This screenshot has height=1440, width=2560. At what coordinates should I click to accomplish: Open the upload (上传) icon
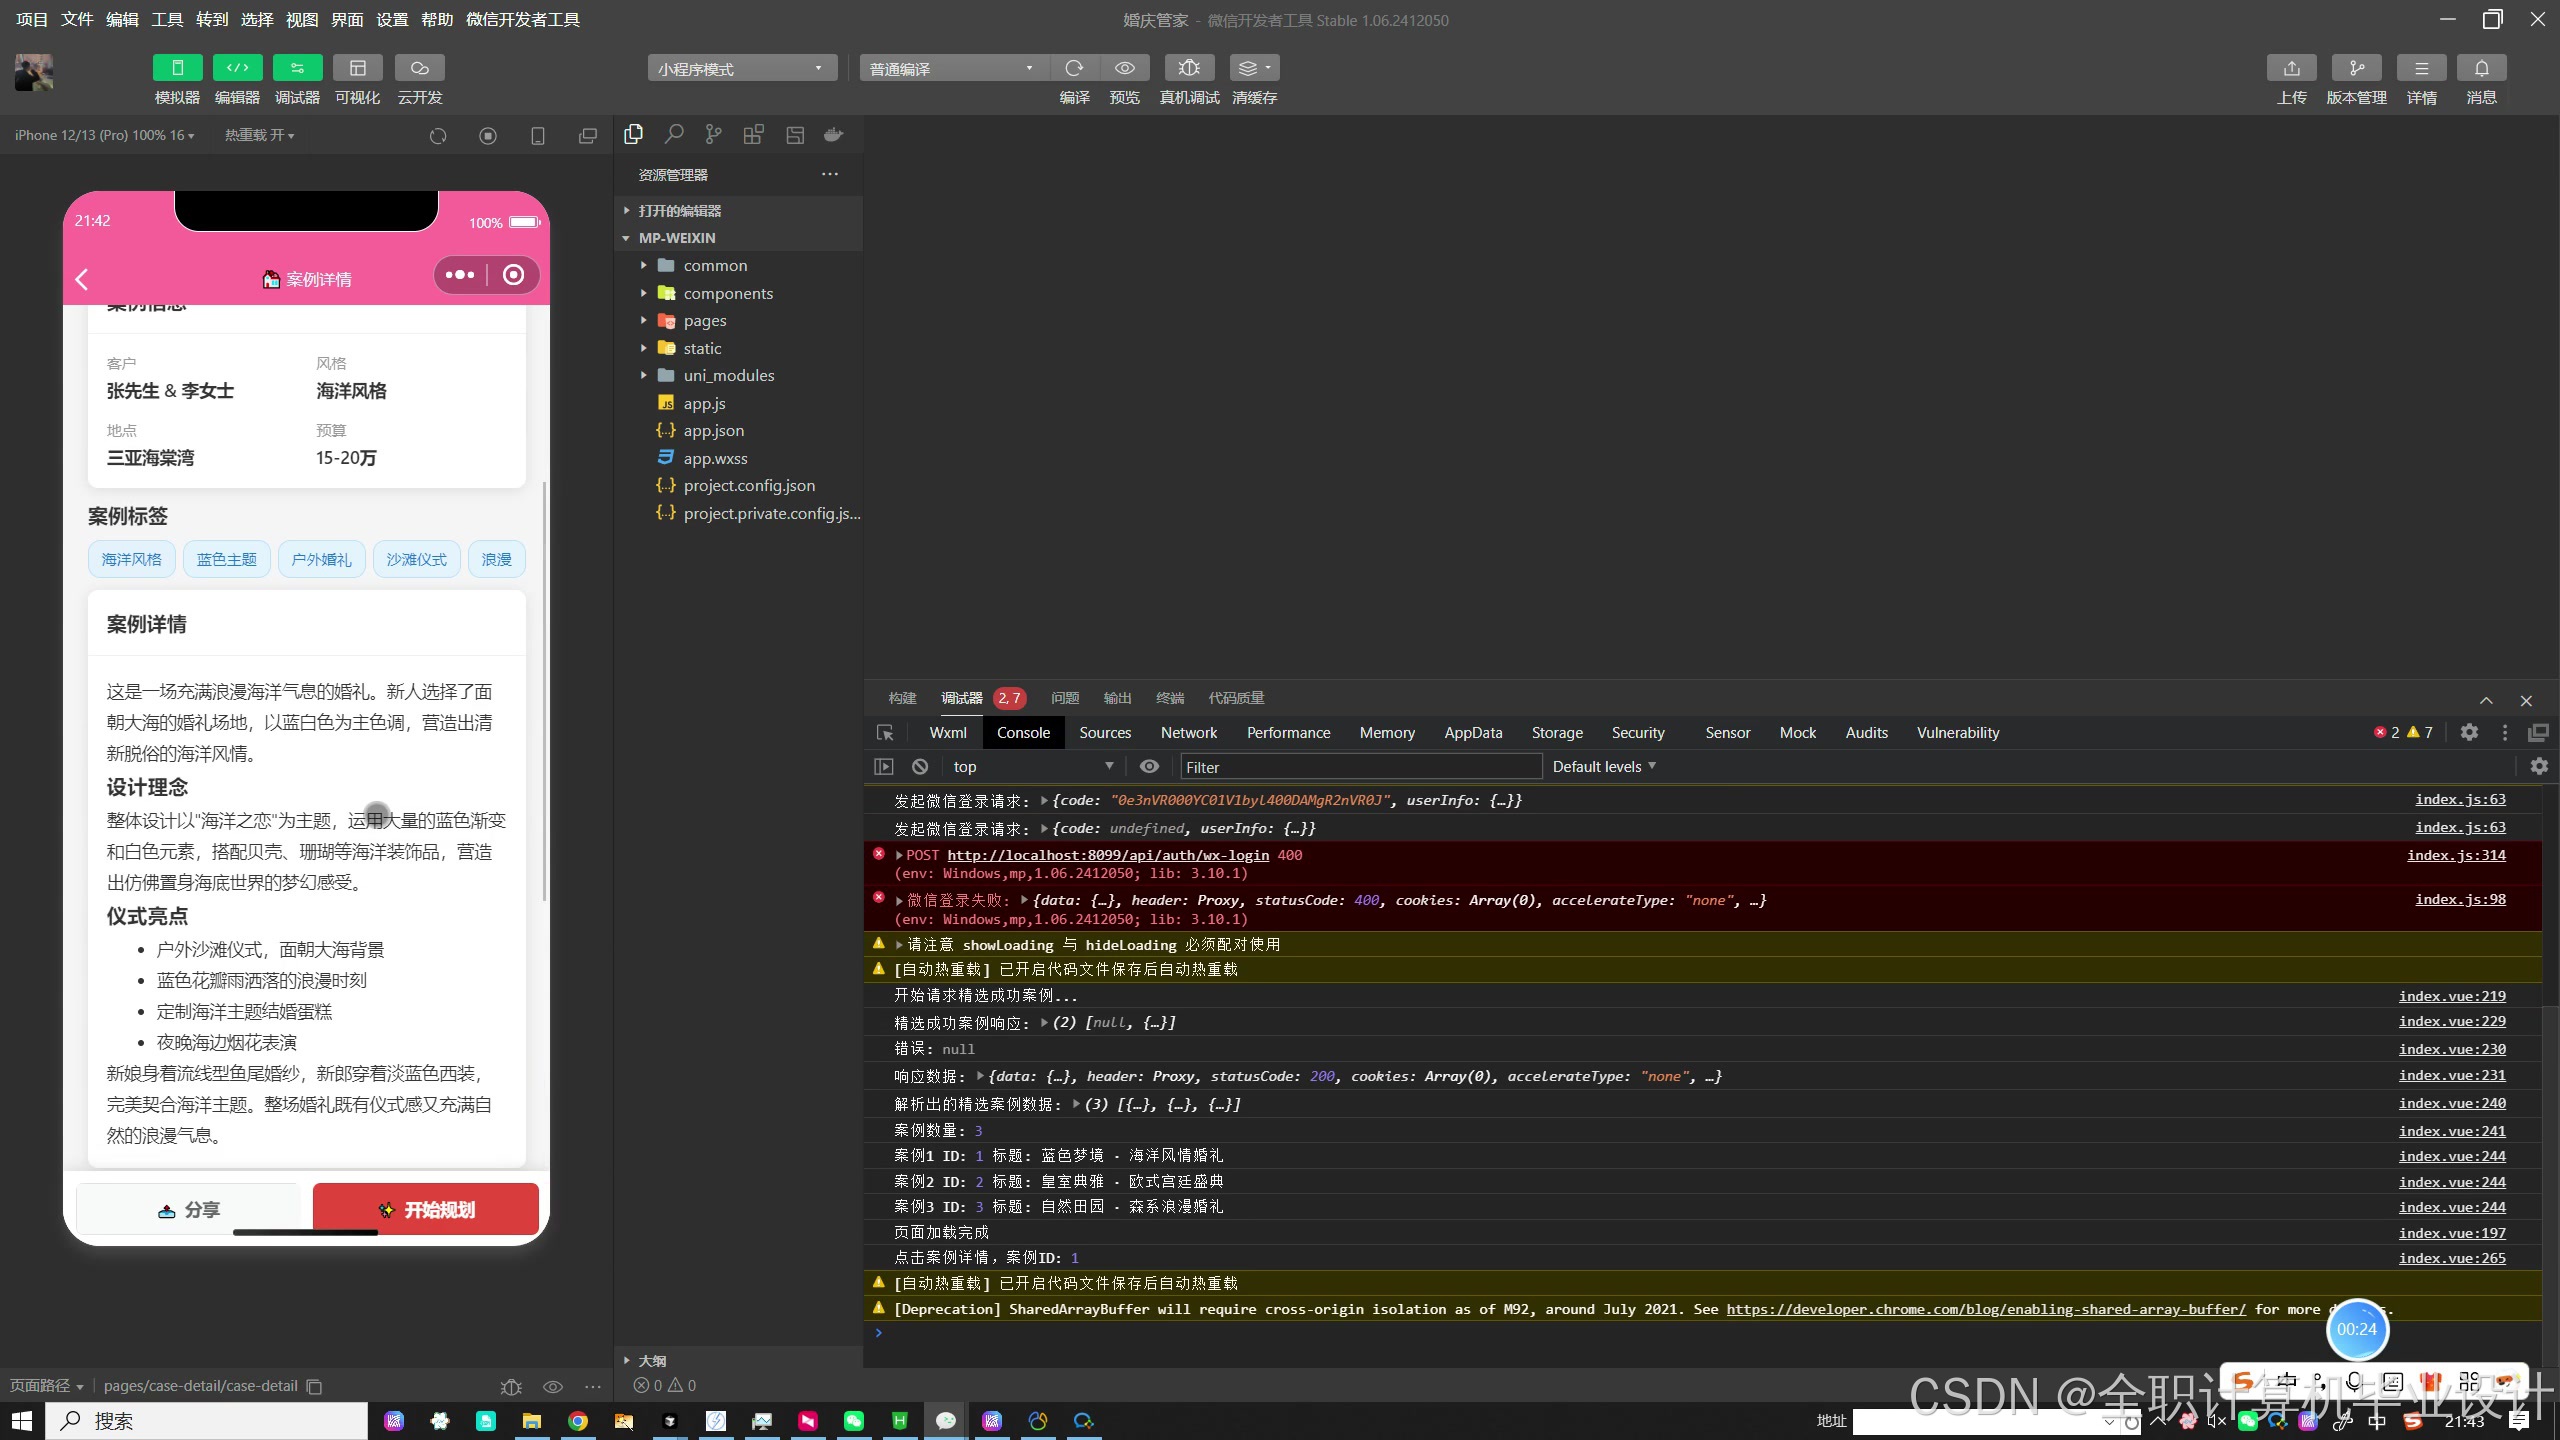[x=2291, y=68]
